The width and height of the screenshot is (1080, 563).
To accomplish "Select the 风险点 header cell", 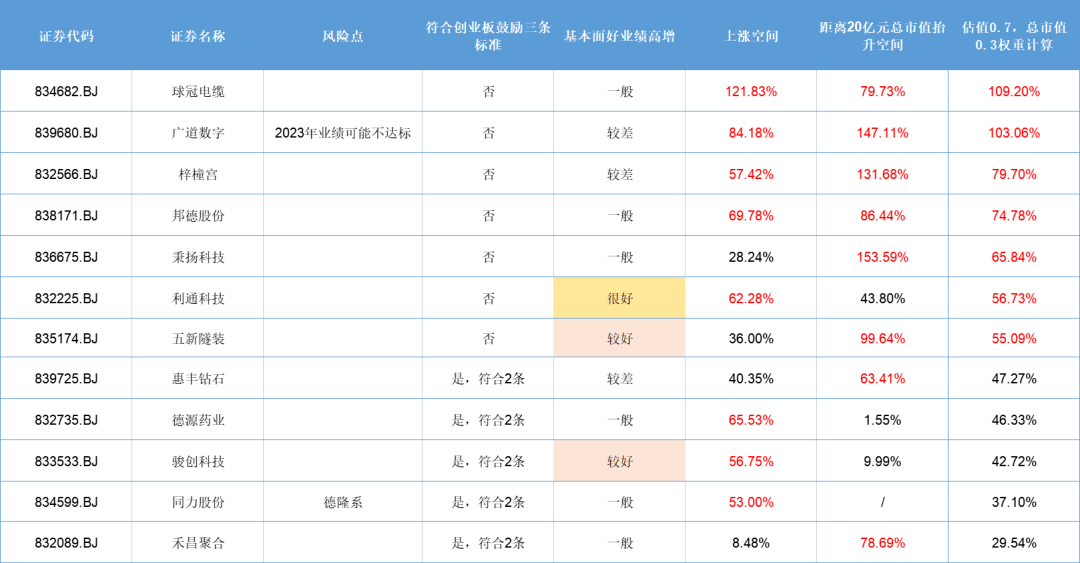I will (x=342, y=36).
